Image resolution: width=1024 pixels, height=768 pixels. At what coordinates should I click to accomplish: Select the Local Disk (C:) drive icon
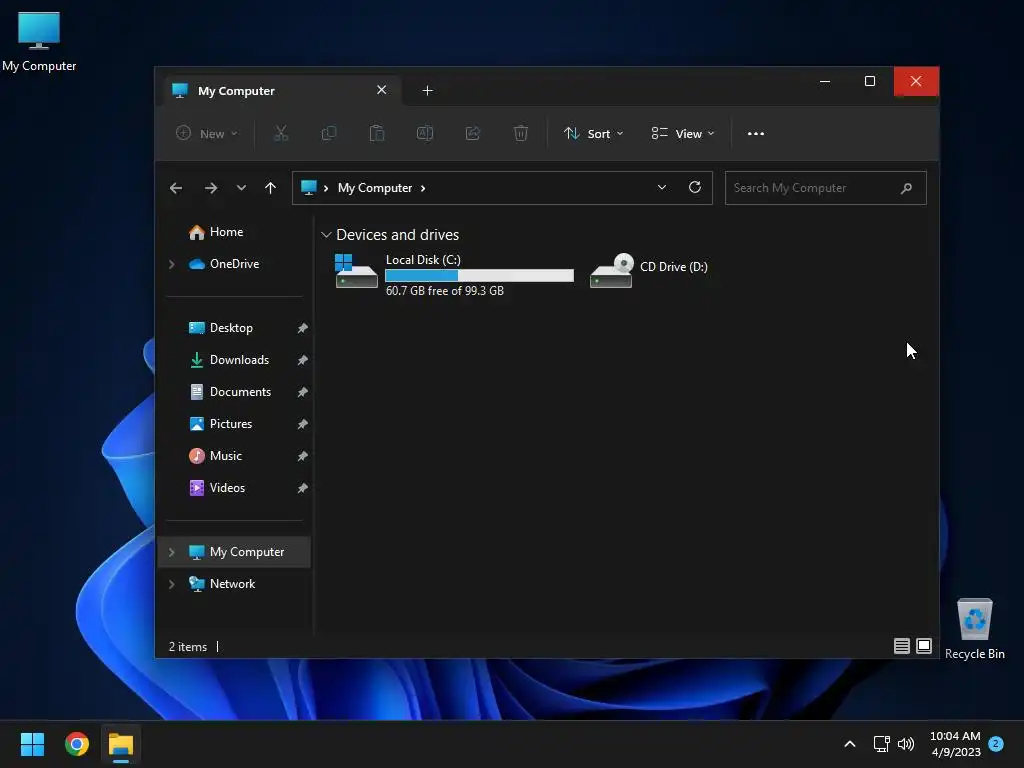(x=356, y=271)
